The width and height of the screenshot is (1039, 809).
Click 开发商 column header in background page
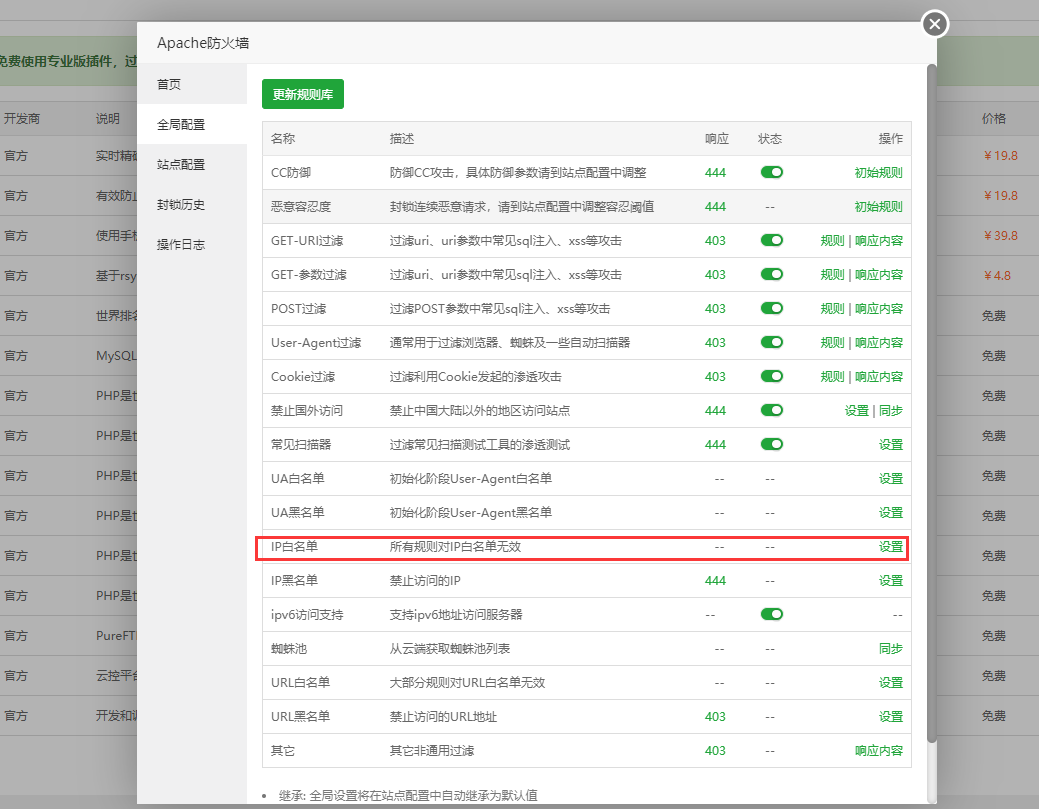point(22,119)
